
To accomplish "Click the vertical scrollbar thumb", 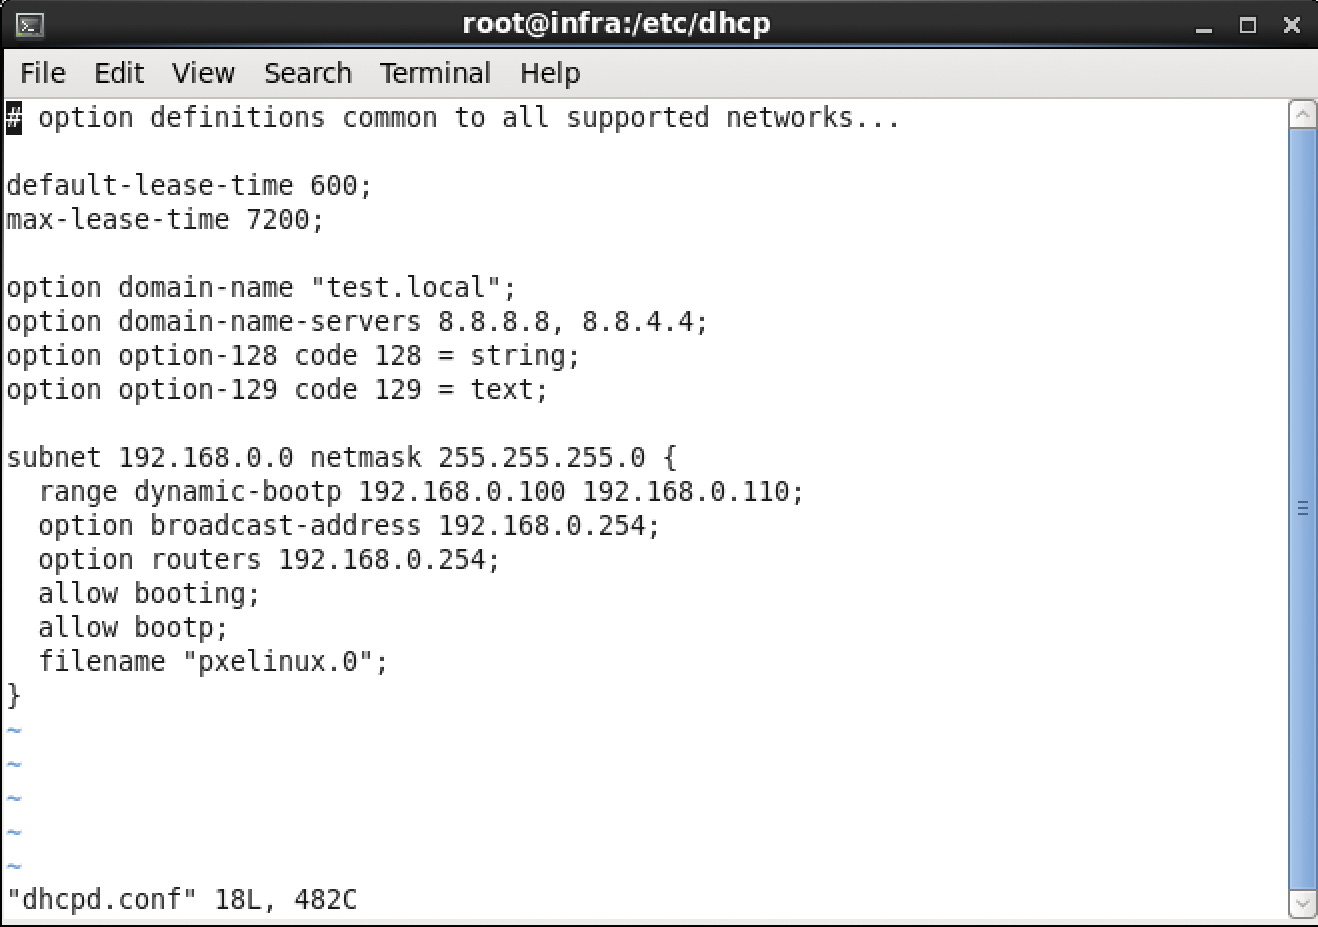I will 1302,508.
